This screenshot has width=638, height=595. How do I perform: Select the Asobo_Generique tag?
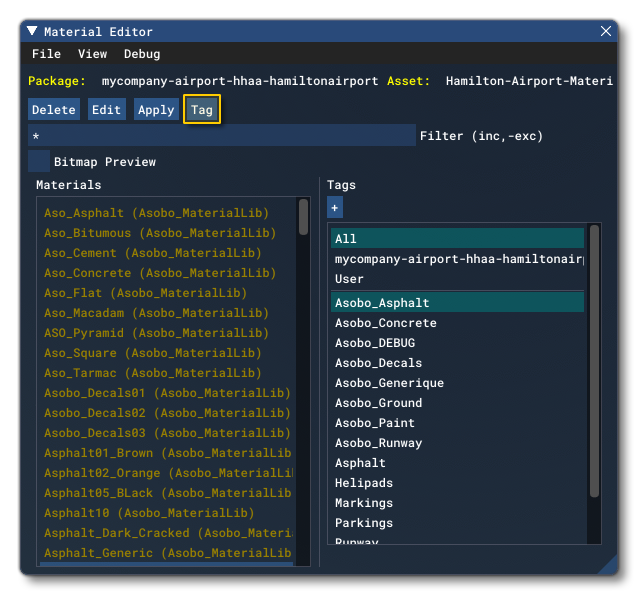(457, 382)
